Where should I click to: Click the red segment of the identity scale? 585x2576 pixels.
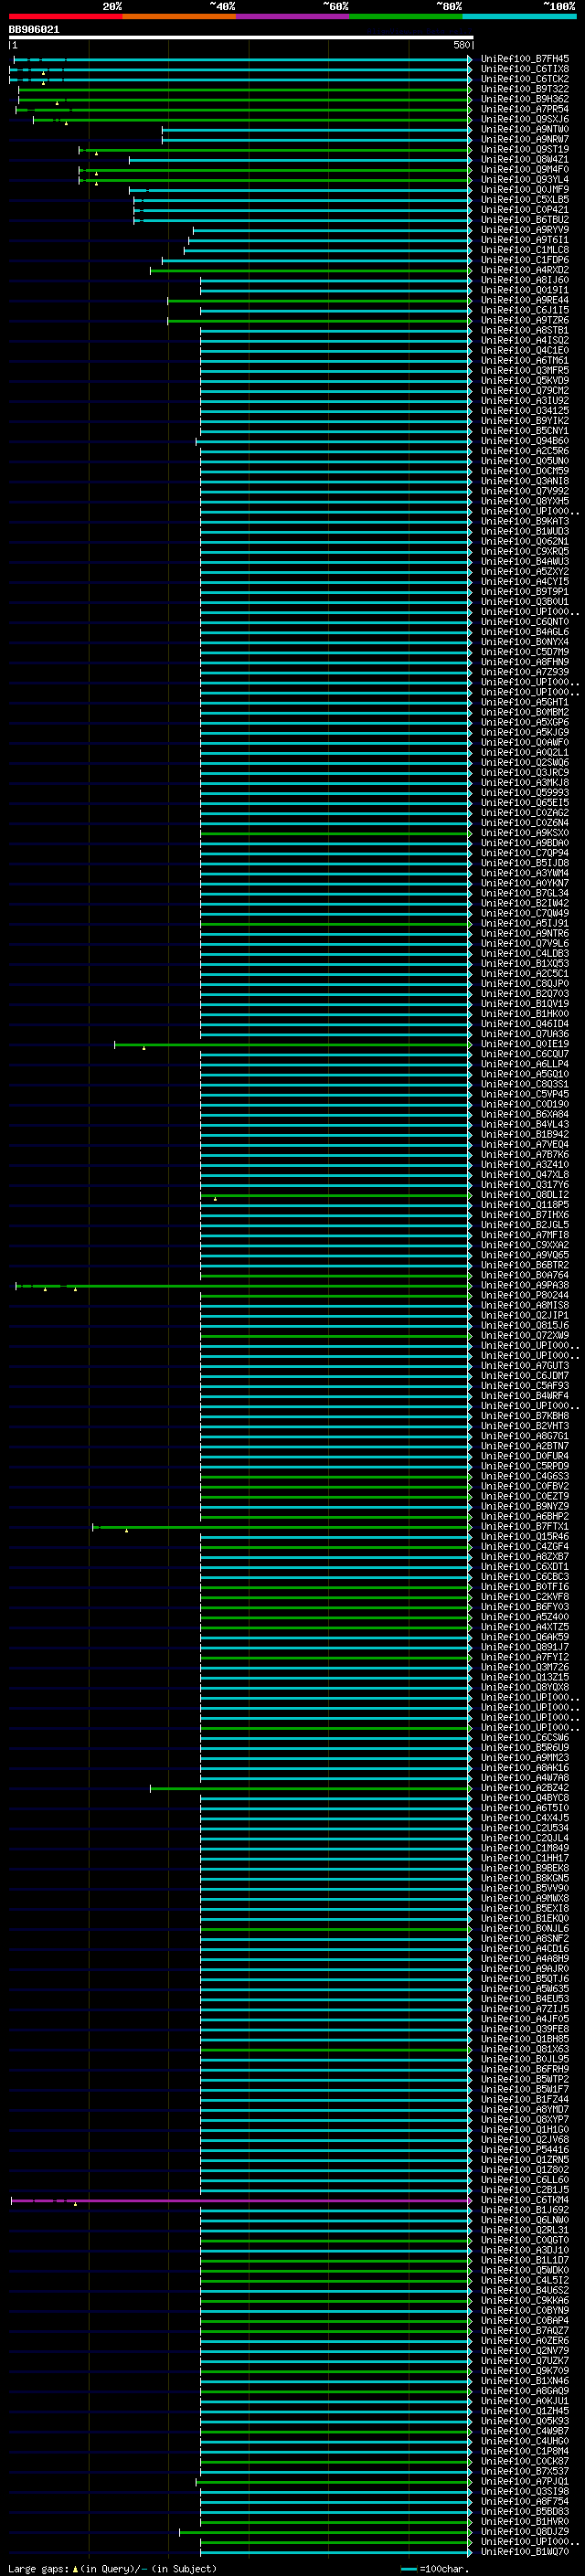click(65, 16)
